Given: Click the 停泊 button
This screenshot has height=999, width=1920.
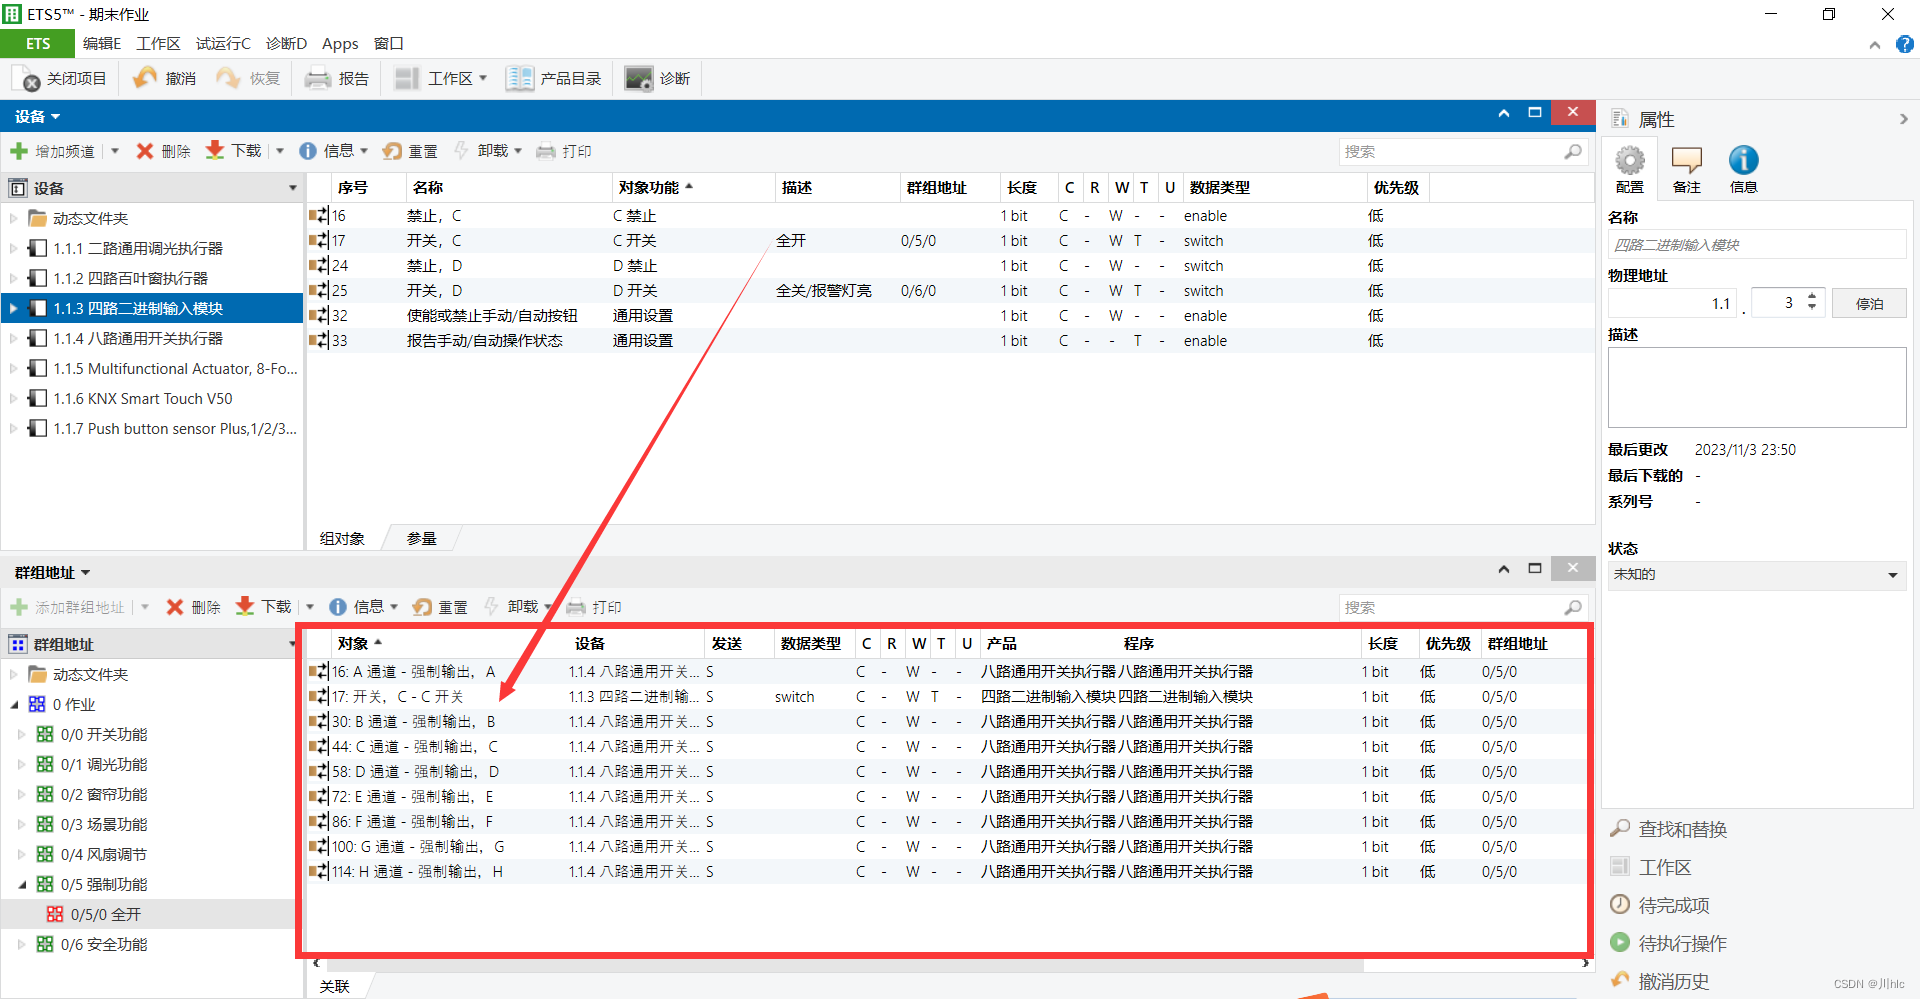Looking at the screenshot, I should [1869, 304].
